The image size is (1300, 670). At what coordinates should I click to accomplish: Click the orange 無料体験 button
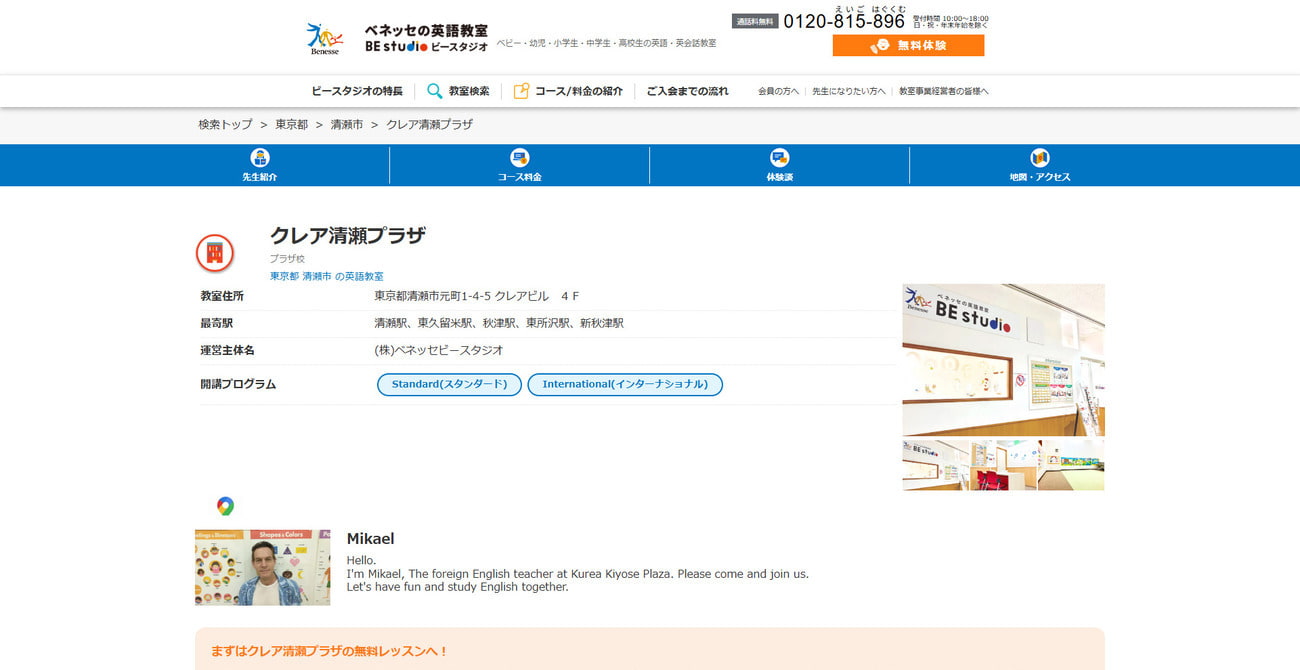point(908,45)
